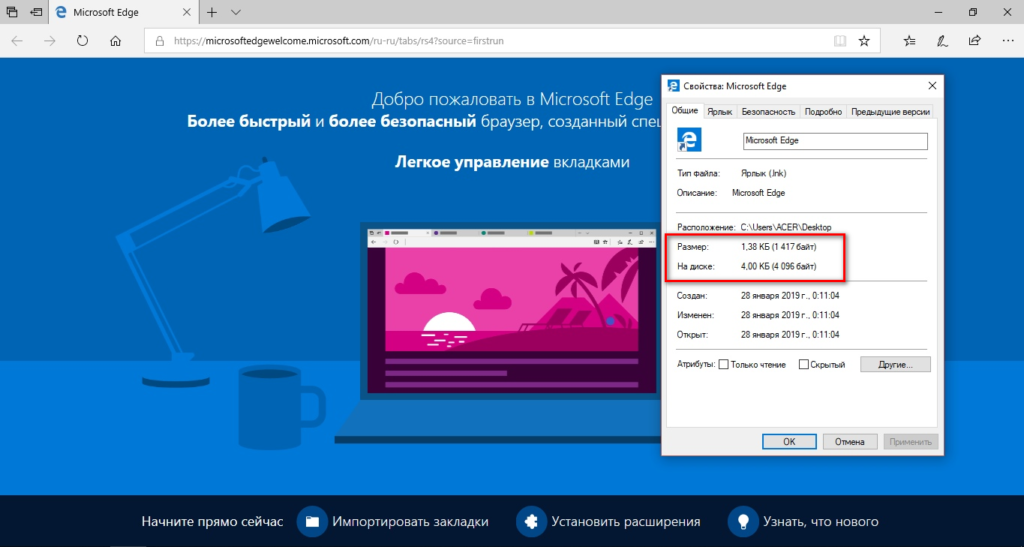Click size value 1,38 КБ (1 417 байт)

[778, 247]
